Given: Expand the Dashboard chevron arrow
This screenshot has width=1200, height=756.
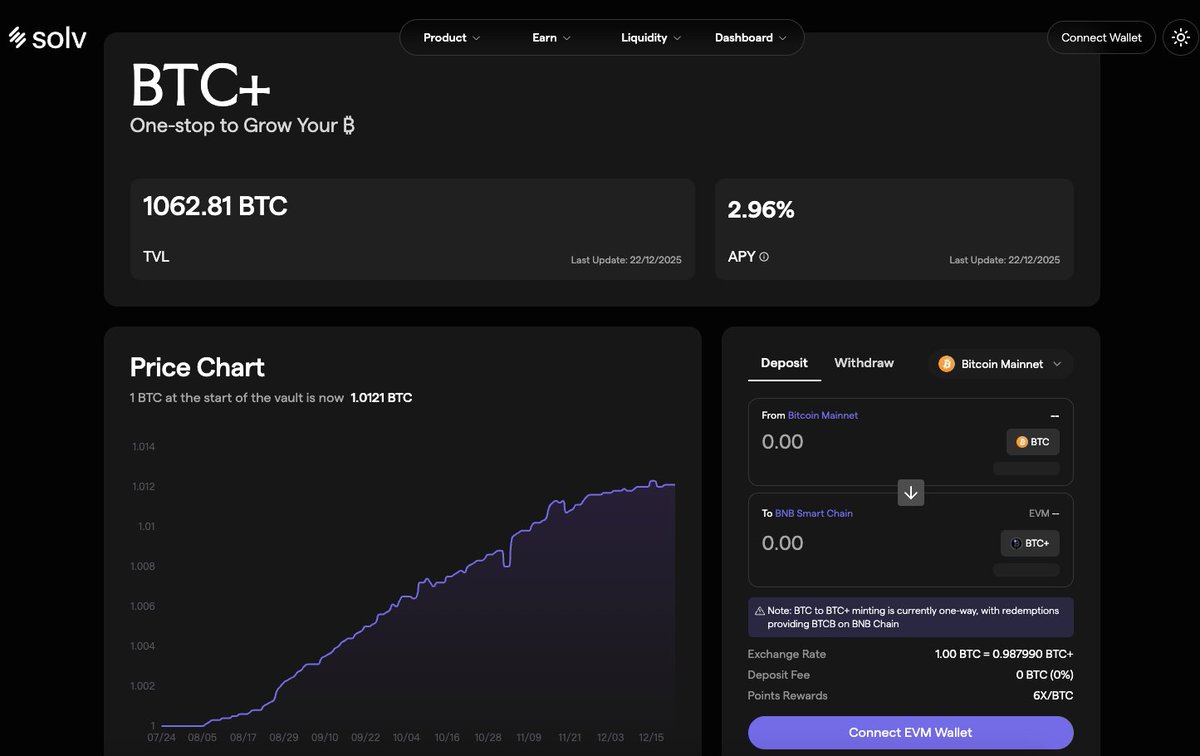Looking at the screenshot, I should pos(782,38).
